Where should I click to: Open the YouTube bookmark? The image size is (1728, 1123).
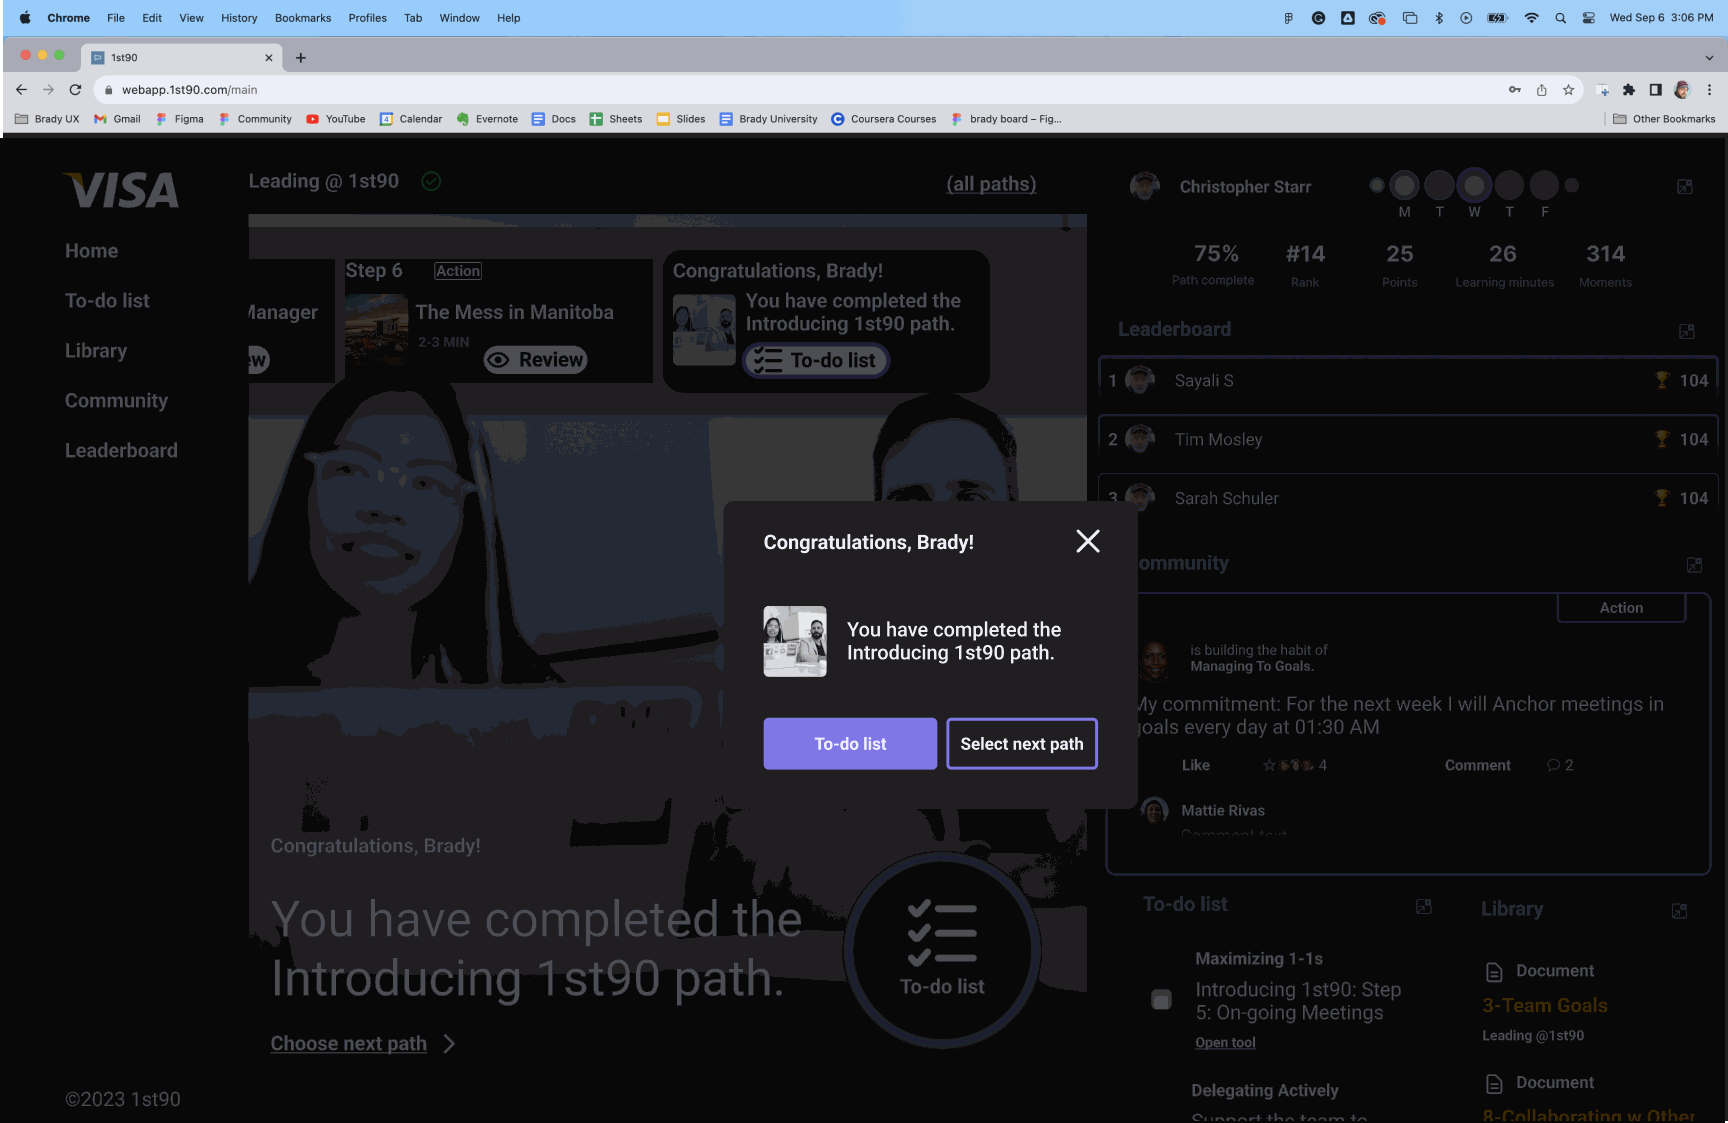click(336, 119)
